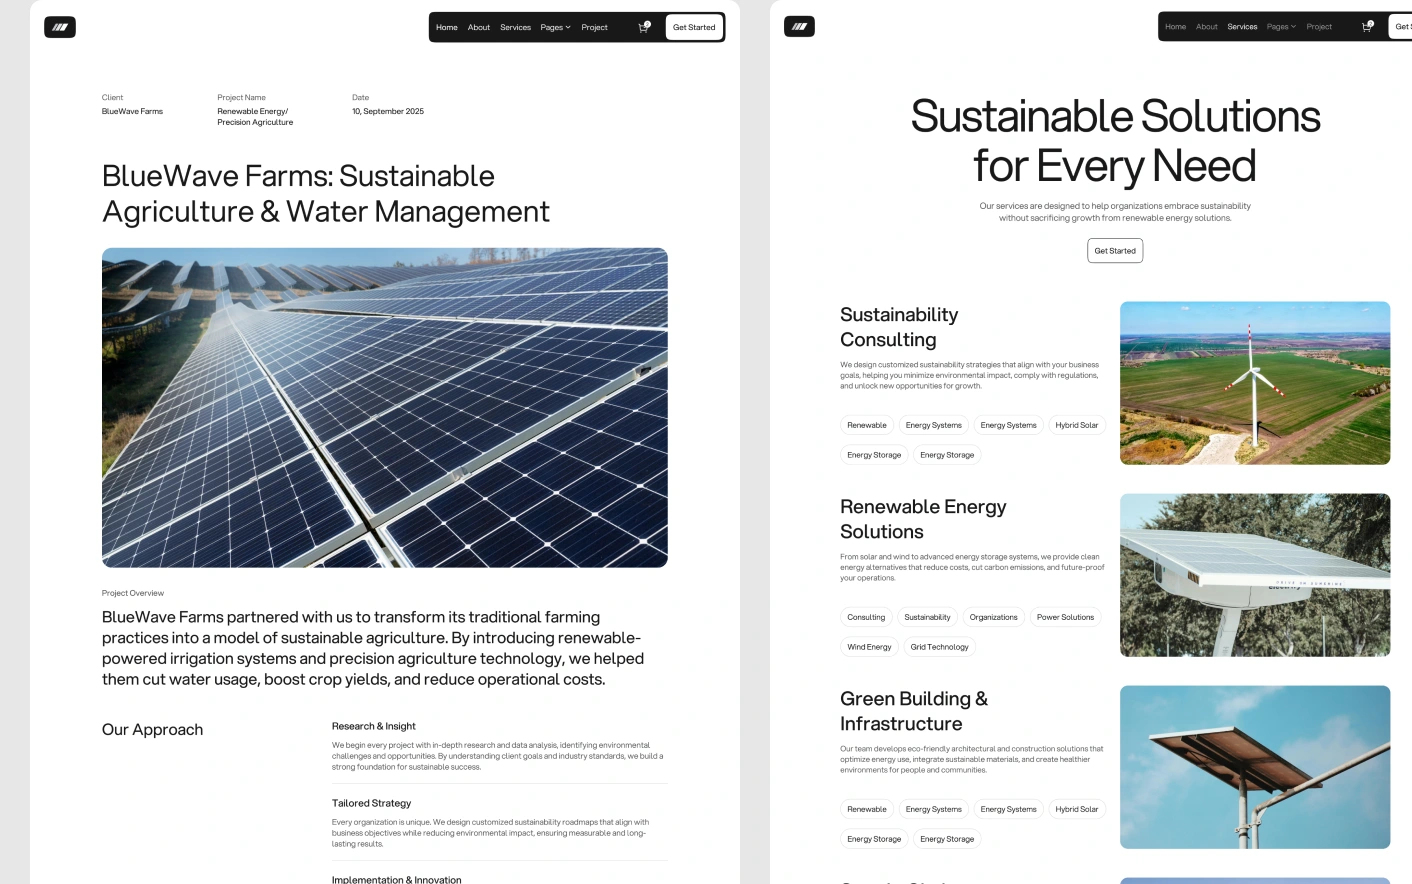Click the solar panel field hero image
The height and width of the screenshot is (884, 1412).
(x=384, y=407)
